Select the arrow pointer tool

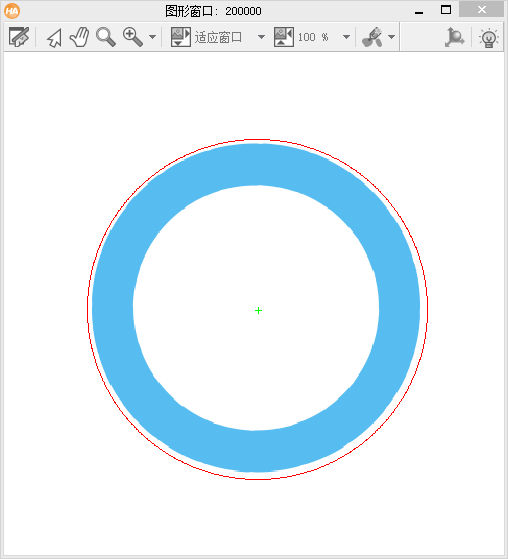(x=54, y=37)
